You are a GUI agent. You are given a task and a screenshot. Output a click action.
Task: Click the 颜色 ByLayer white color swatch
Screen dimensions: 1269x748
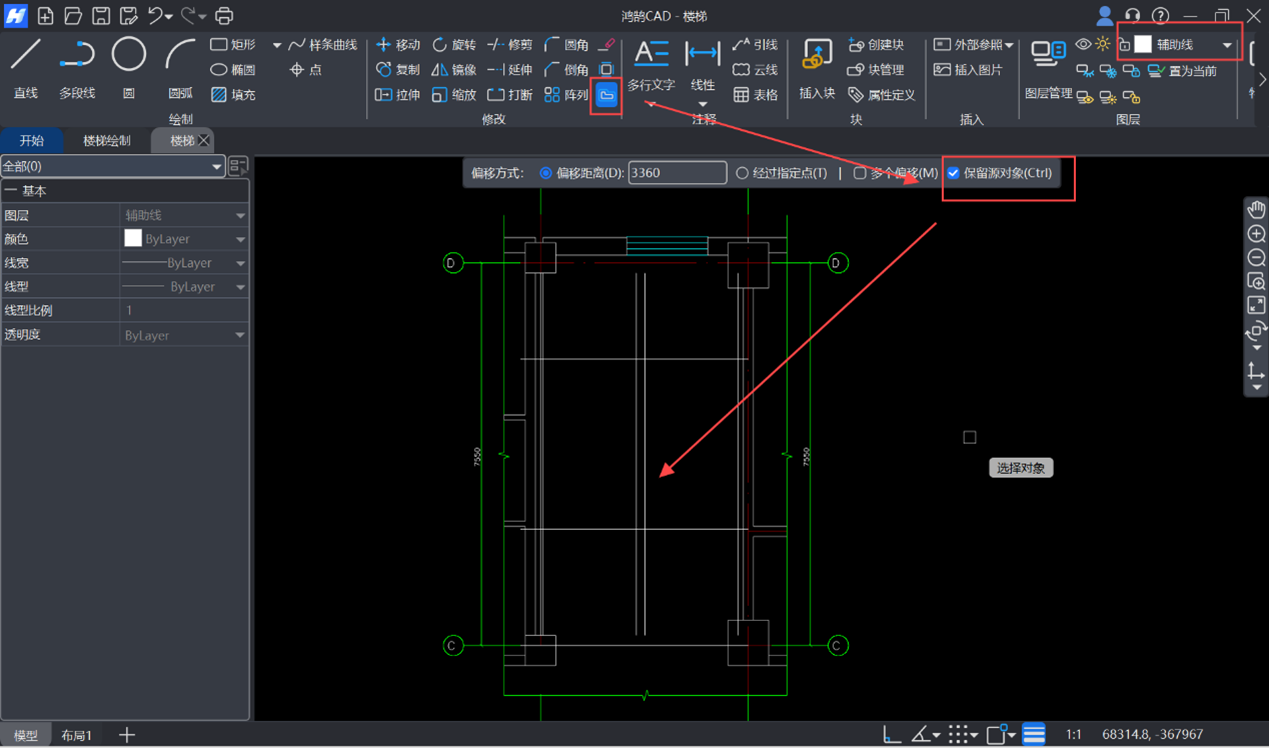pyautogui.click(x=133, y=239)
